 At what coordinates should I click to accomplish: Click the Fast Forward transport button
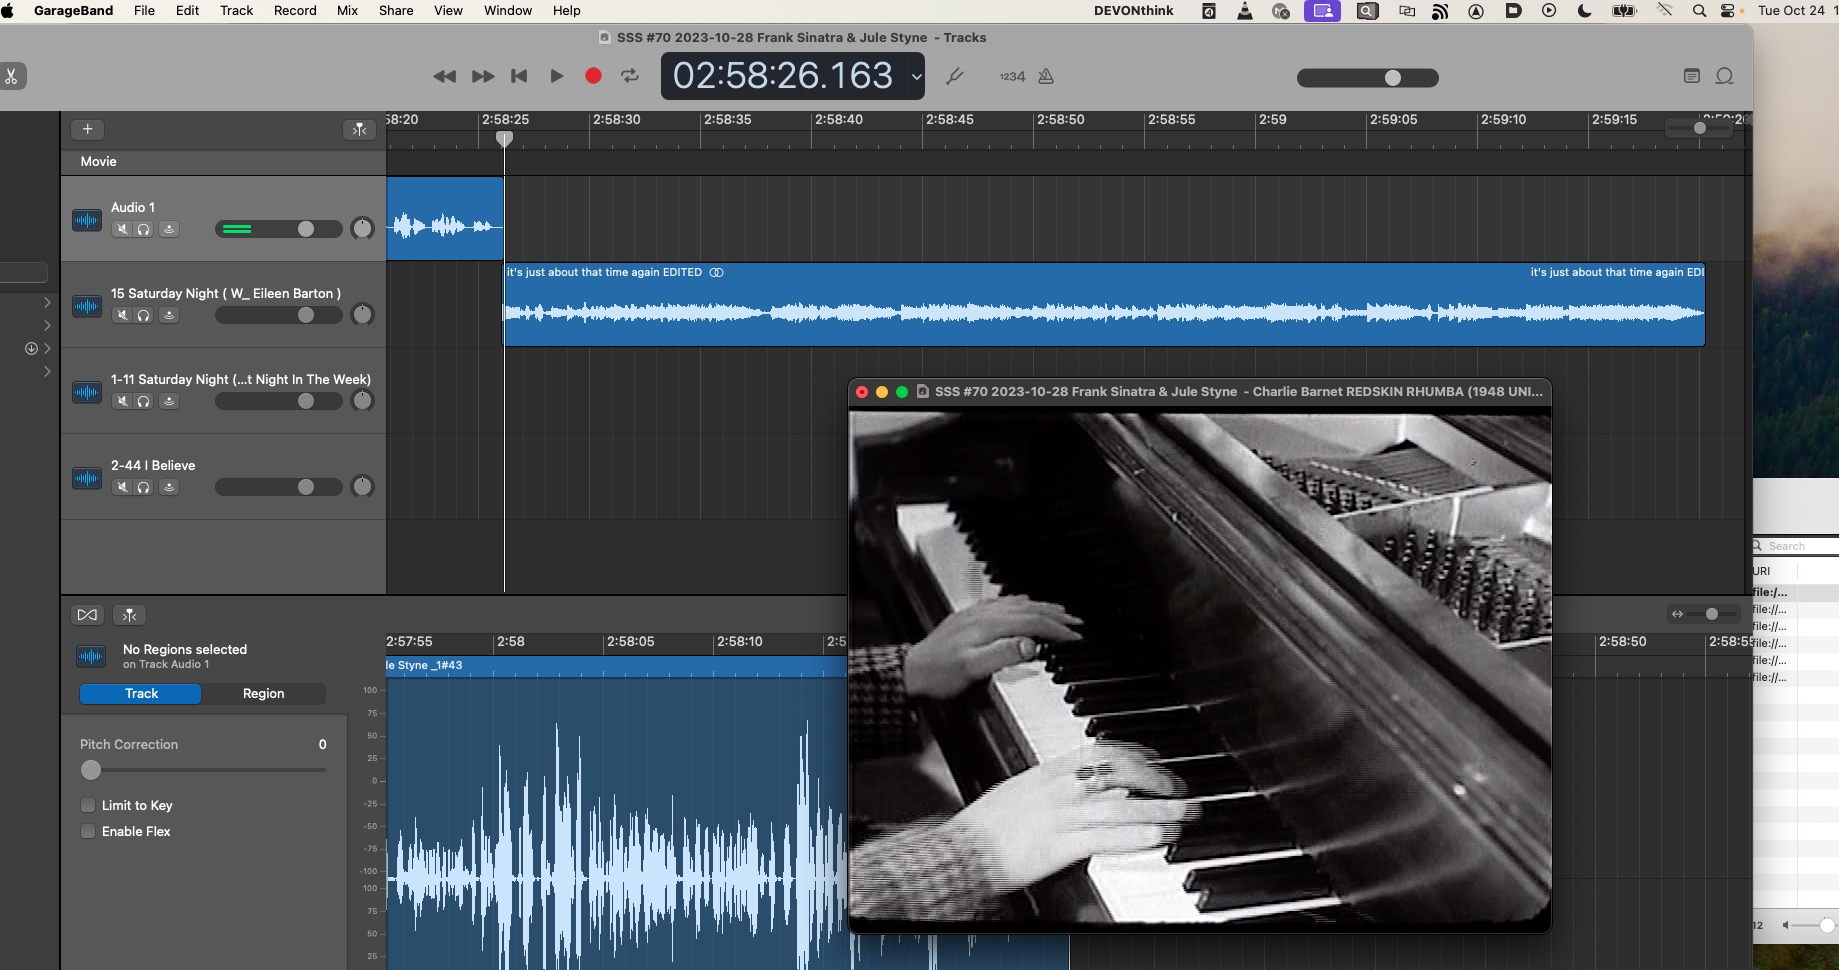[x=482, y=76]
